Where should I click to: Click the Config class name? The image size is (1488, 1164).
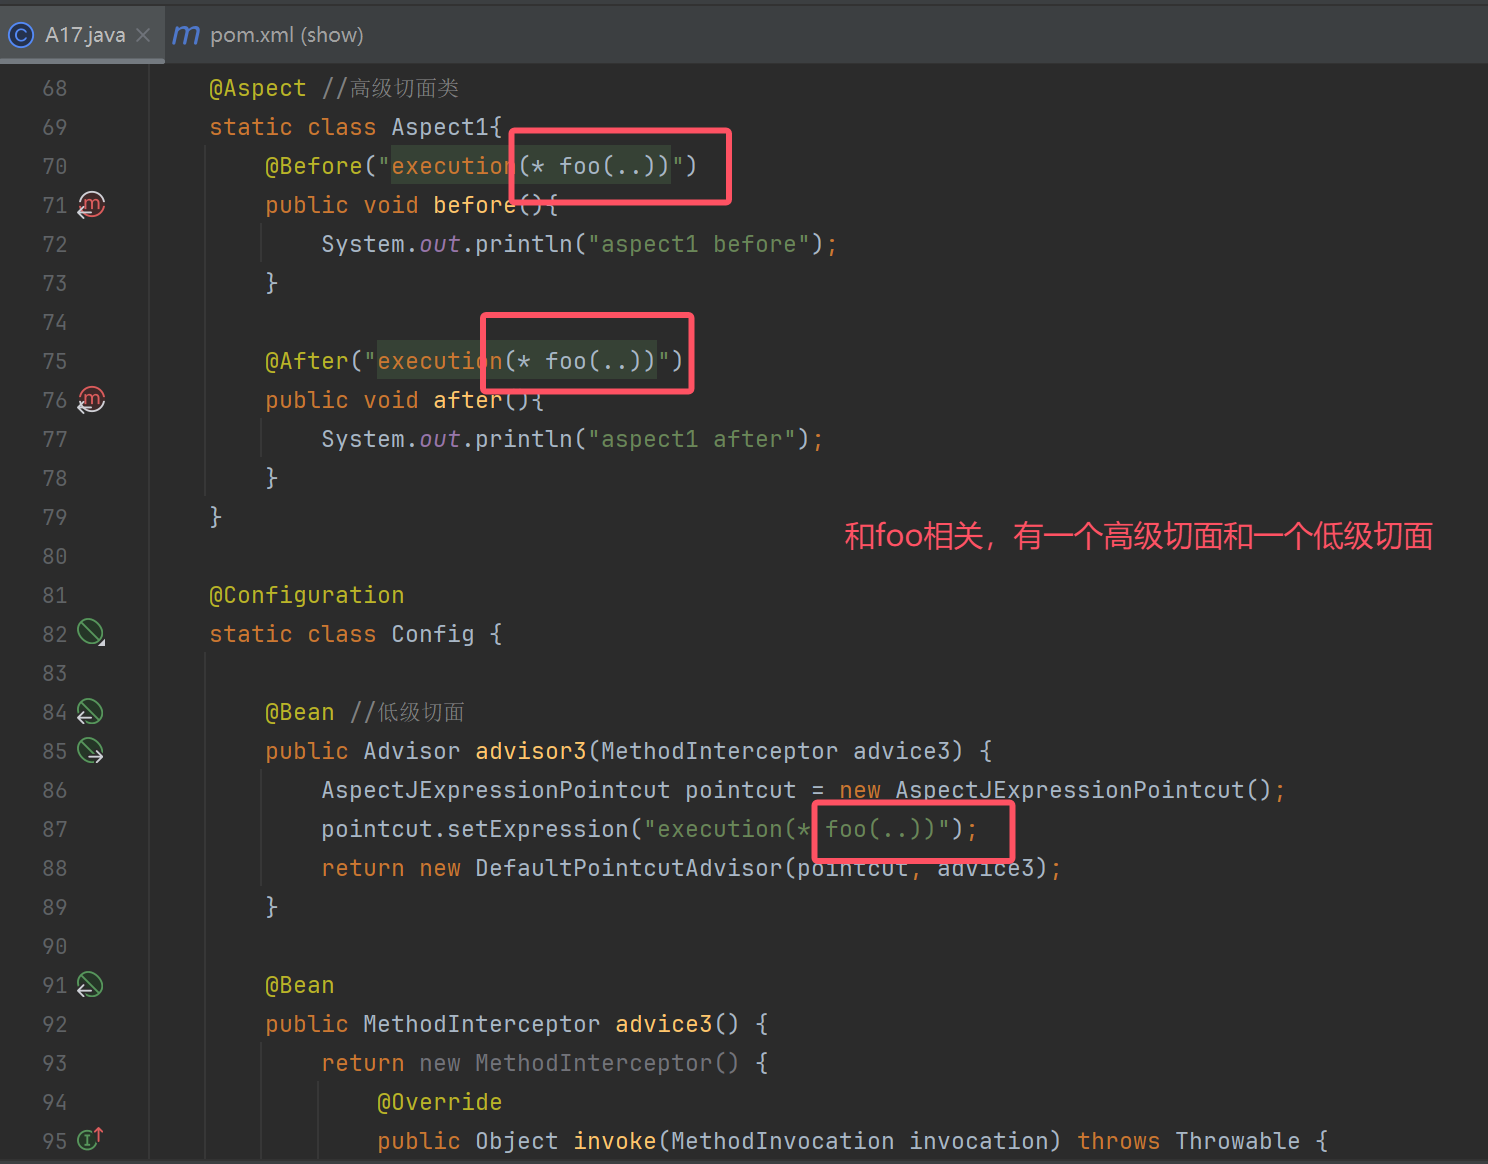tap(433, 634)
